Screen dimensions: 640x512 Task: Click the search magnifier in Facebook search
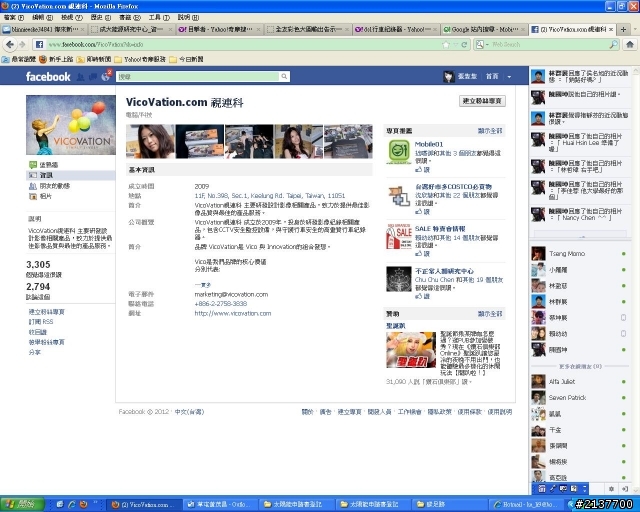(x=284, y=76)
